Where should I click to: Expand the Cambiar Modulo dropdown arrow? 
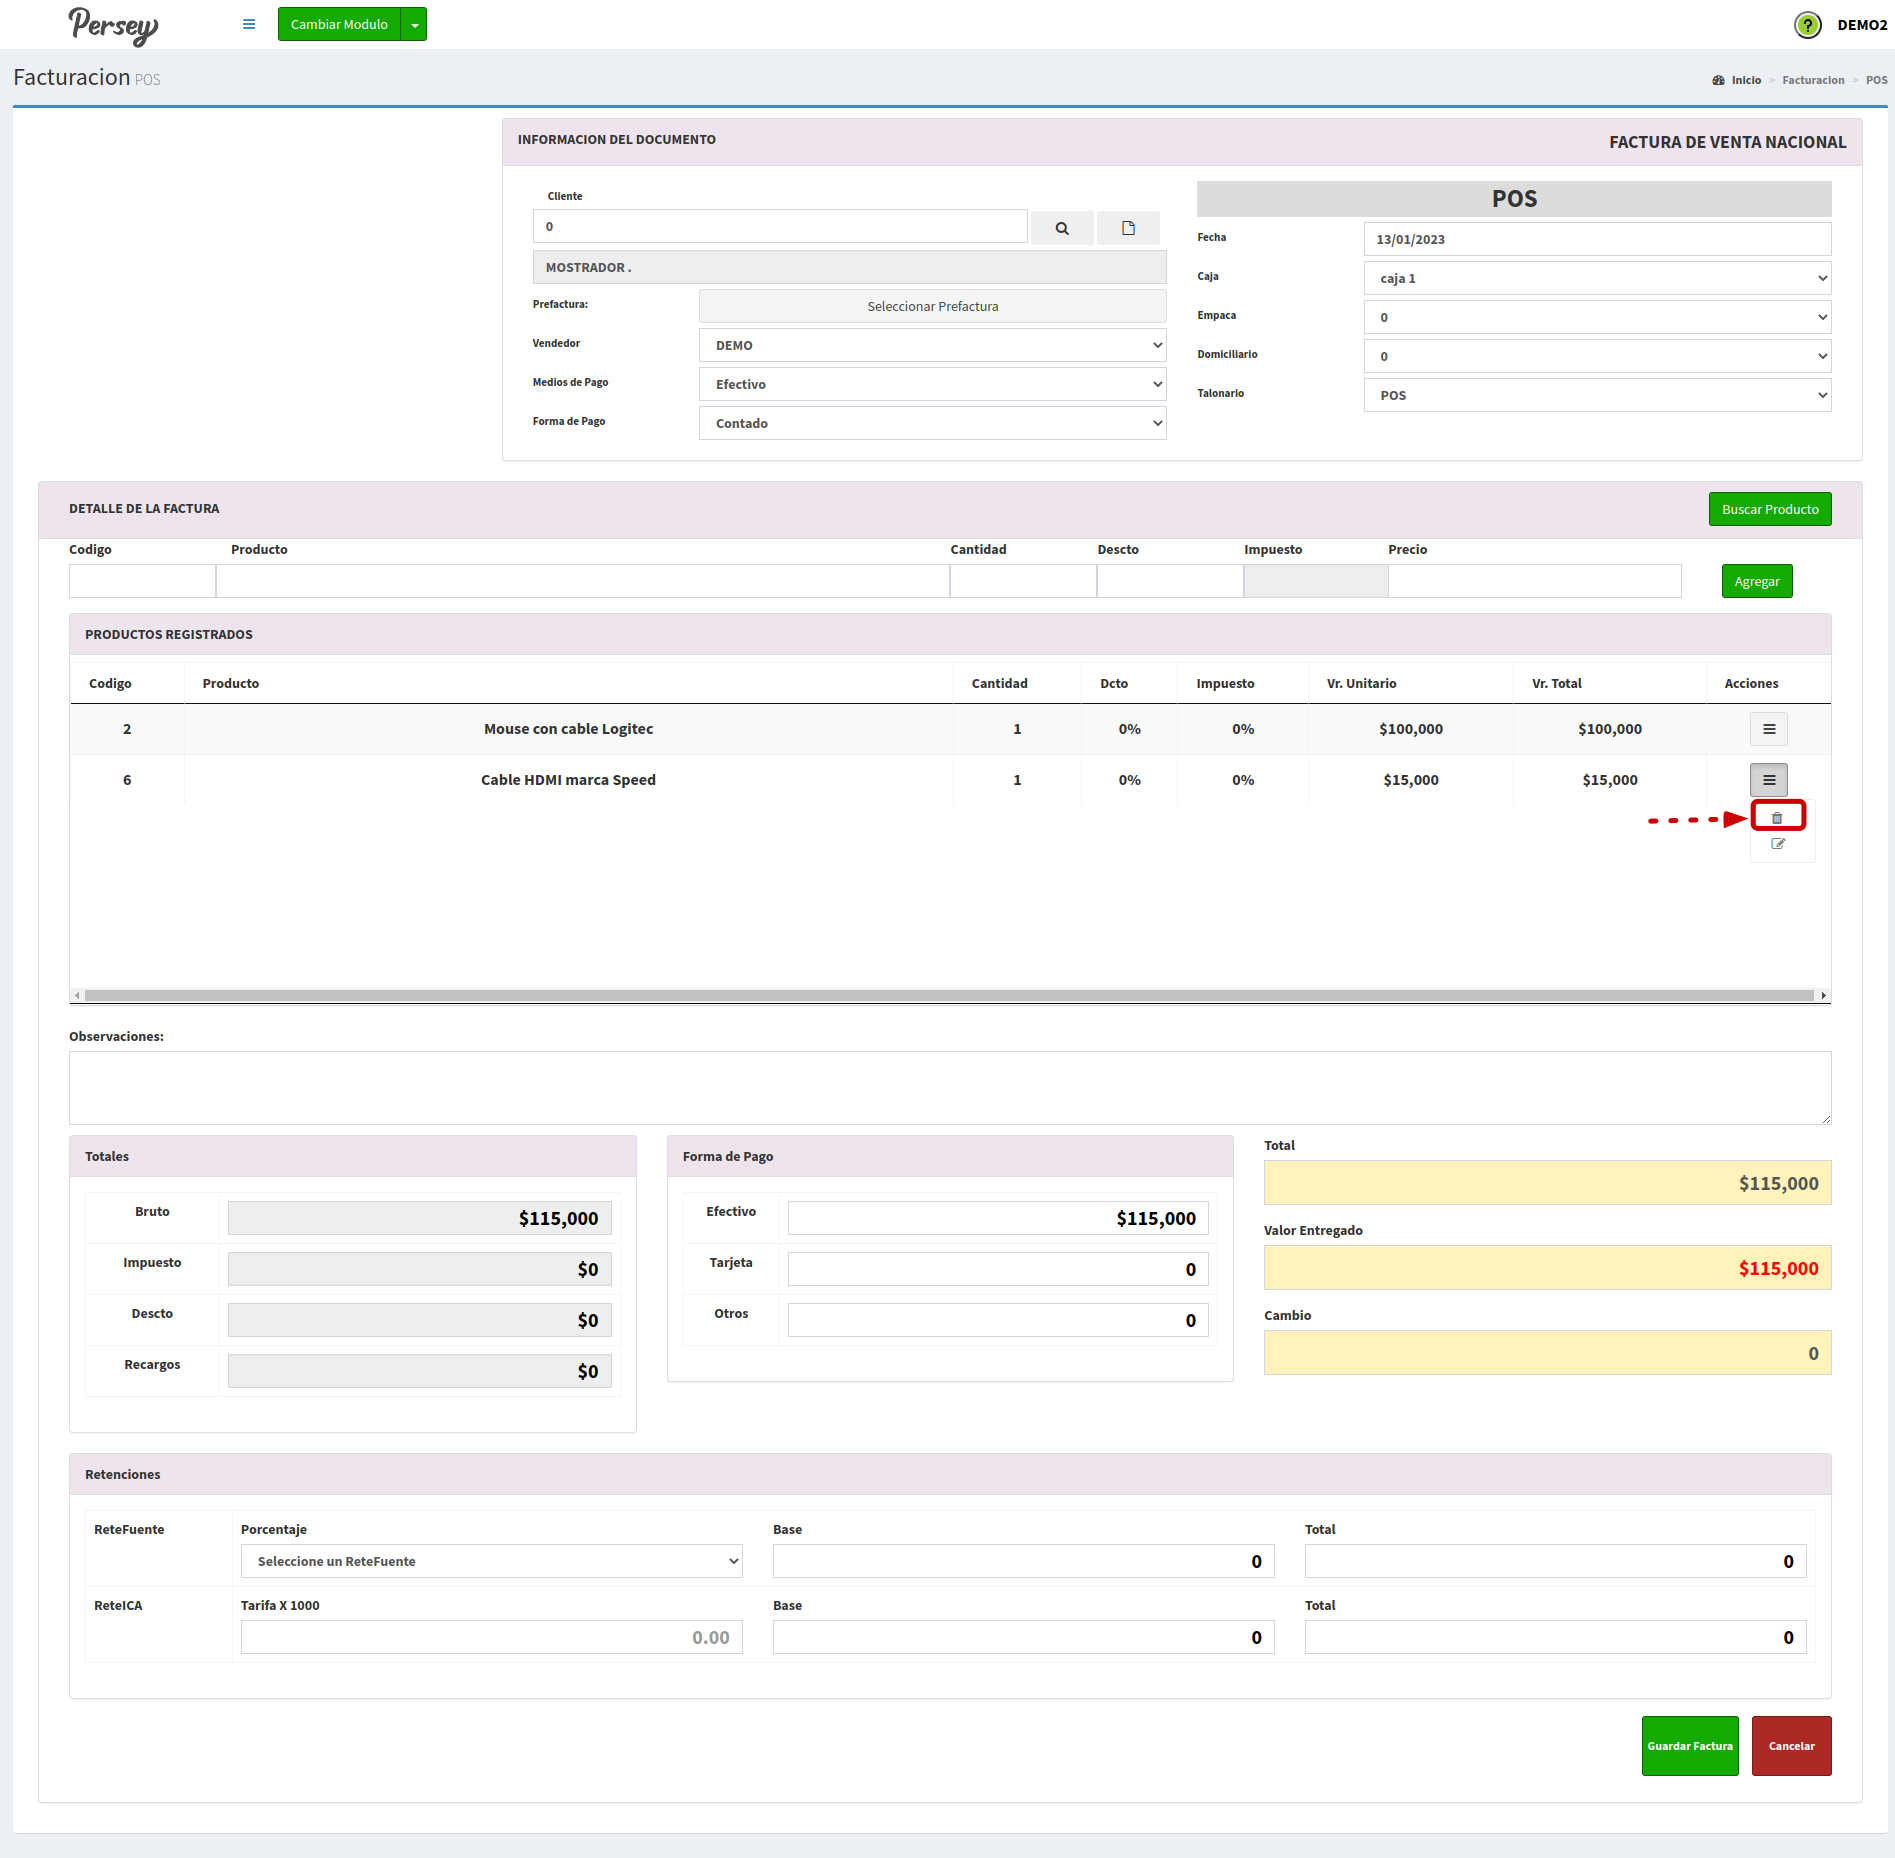point(414,25)
